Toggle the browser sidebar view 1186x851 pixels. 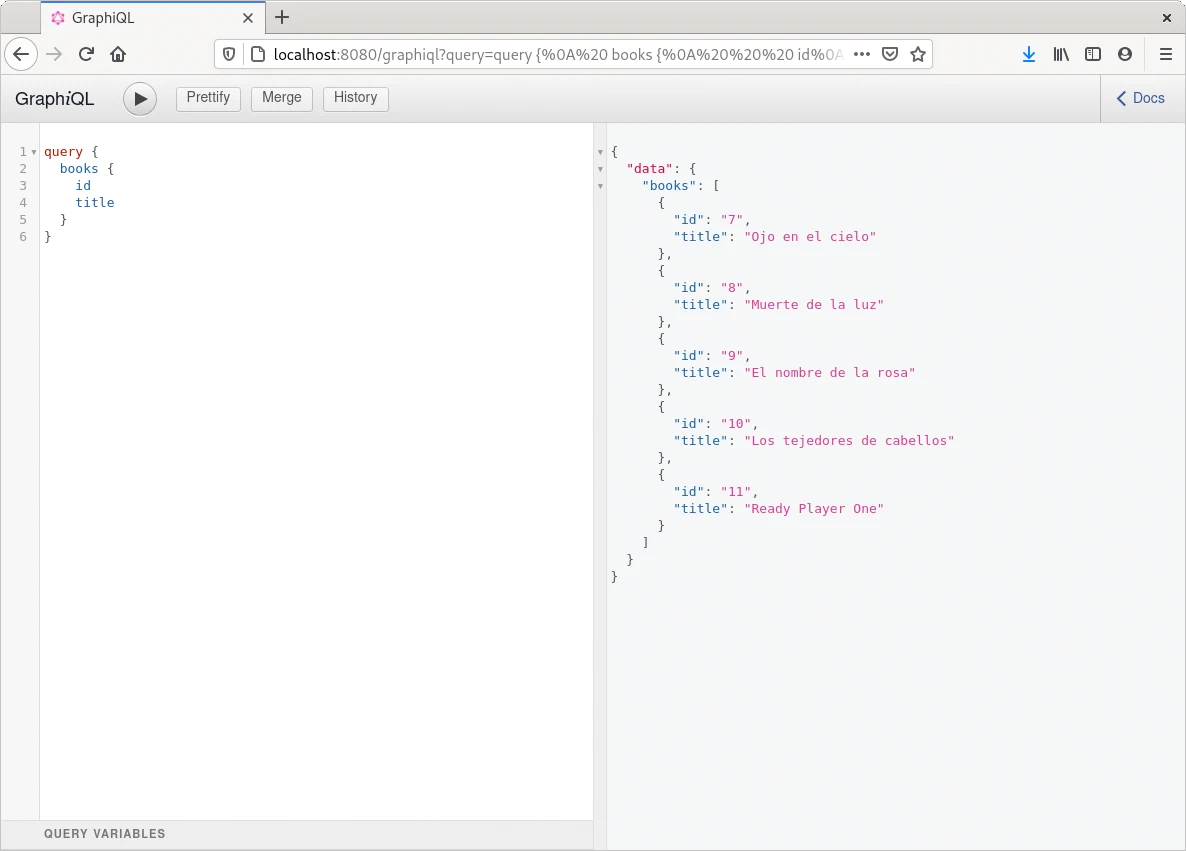[x=1093, y=54]
